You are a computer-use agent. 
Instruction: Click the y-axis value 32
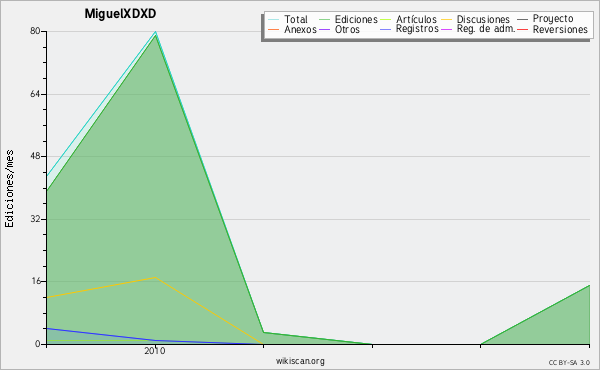point(35,219)
